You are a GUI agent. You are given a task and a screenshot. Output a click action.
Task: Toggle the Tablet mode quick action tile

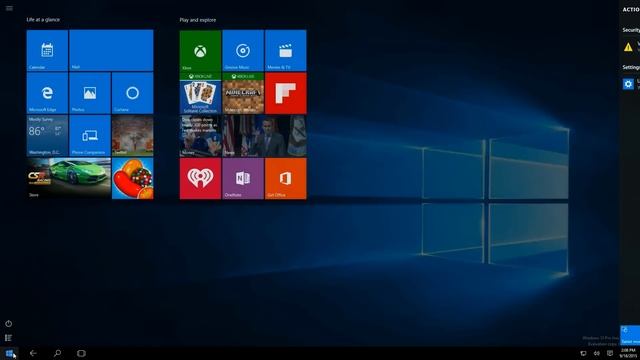click(x=630, y=336)
